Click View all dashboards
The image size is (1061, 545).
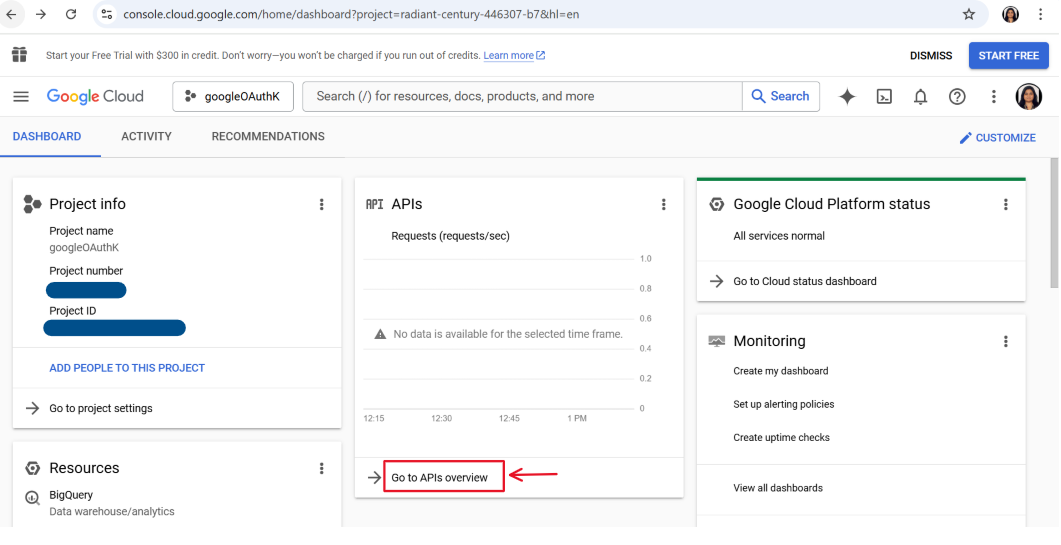click(x=778, y=488)
